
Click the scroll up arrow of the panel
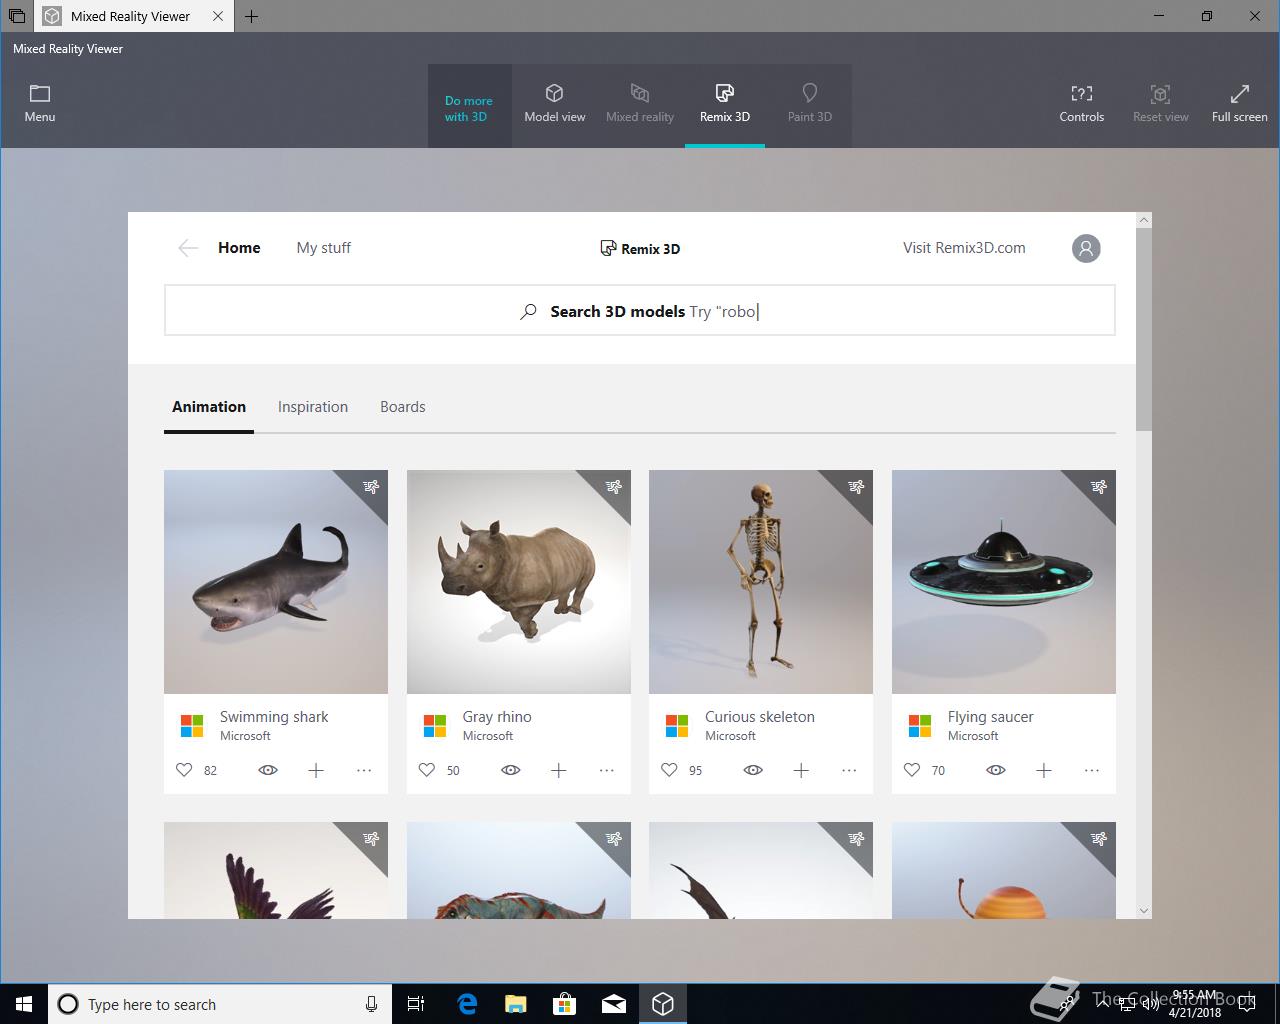click(1144, 219)
